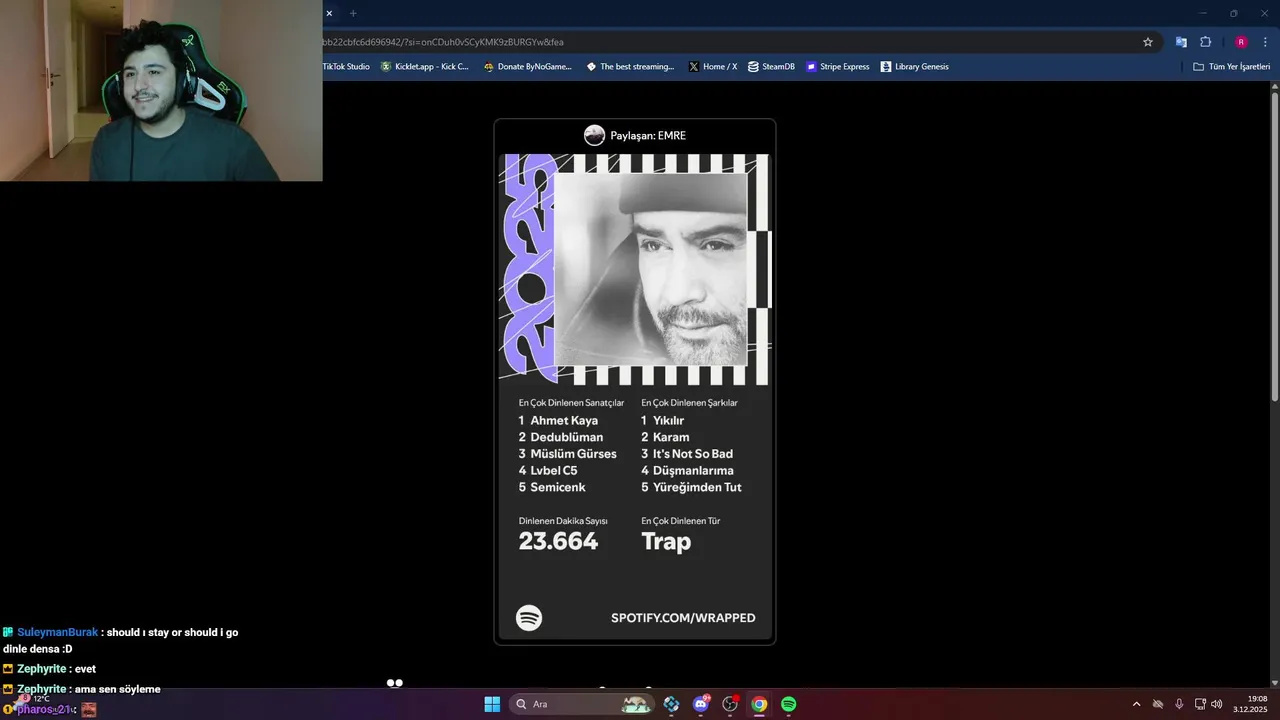Open Spotify from the taskbar
The image size is (1280, 720).
(788, 704)
